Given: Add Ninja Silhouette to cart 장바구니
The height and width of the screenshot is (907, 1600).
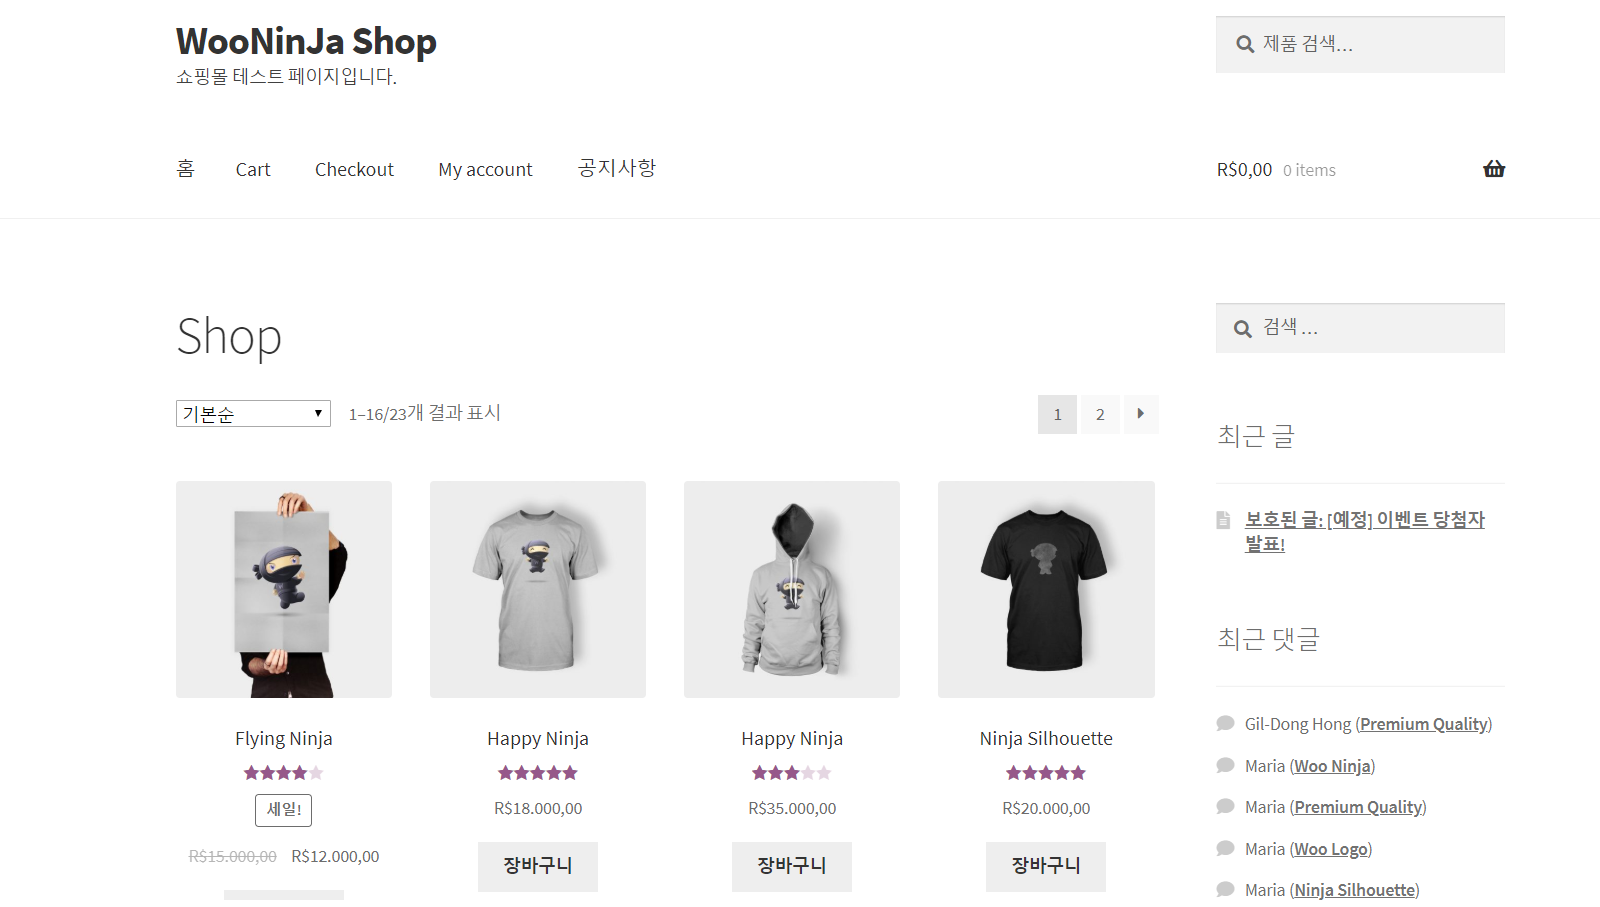Looking at the screenshot, I should [x=1046, y=866].
